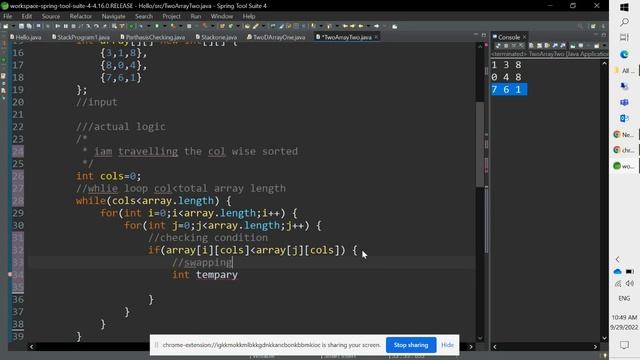Viewport: 640px width, 360px height.
Task: Click the editor horizontal scroll left arrow
Action: pos(31,347)
